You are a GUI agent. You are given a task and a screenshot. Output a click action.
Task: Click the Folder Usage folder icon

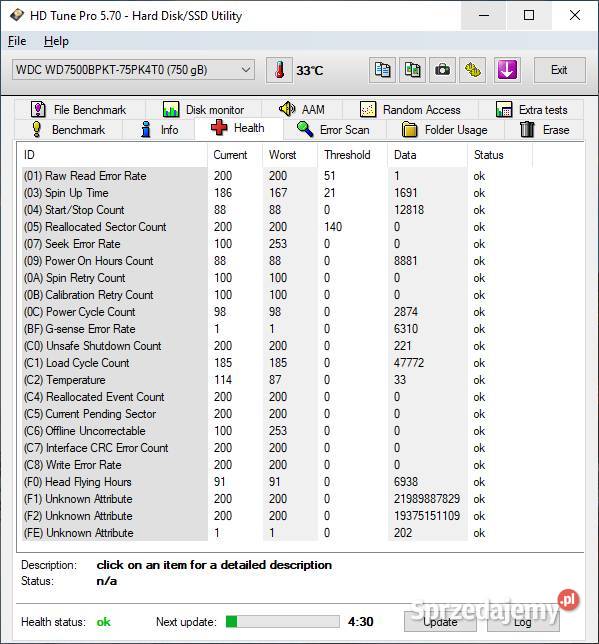409,129
